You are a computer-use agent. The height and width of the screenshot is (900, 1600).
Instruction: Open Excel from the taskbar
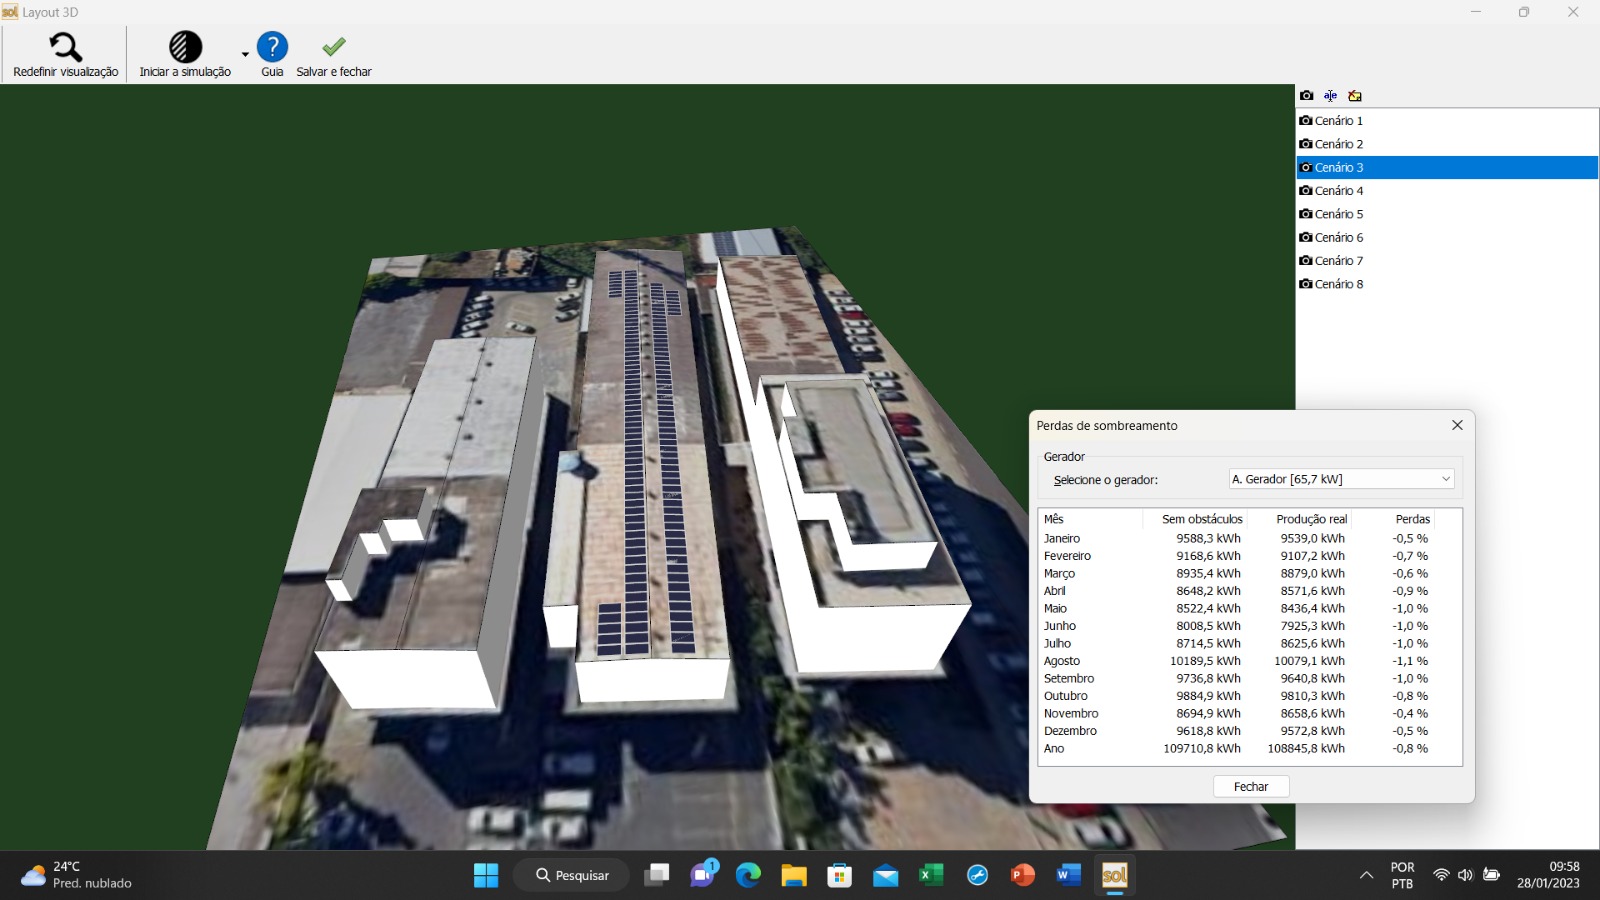tap(931, 876)
